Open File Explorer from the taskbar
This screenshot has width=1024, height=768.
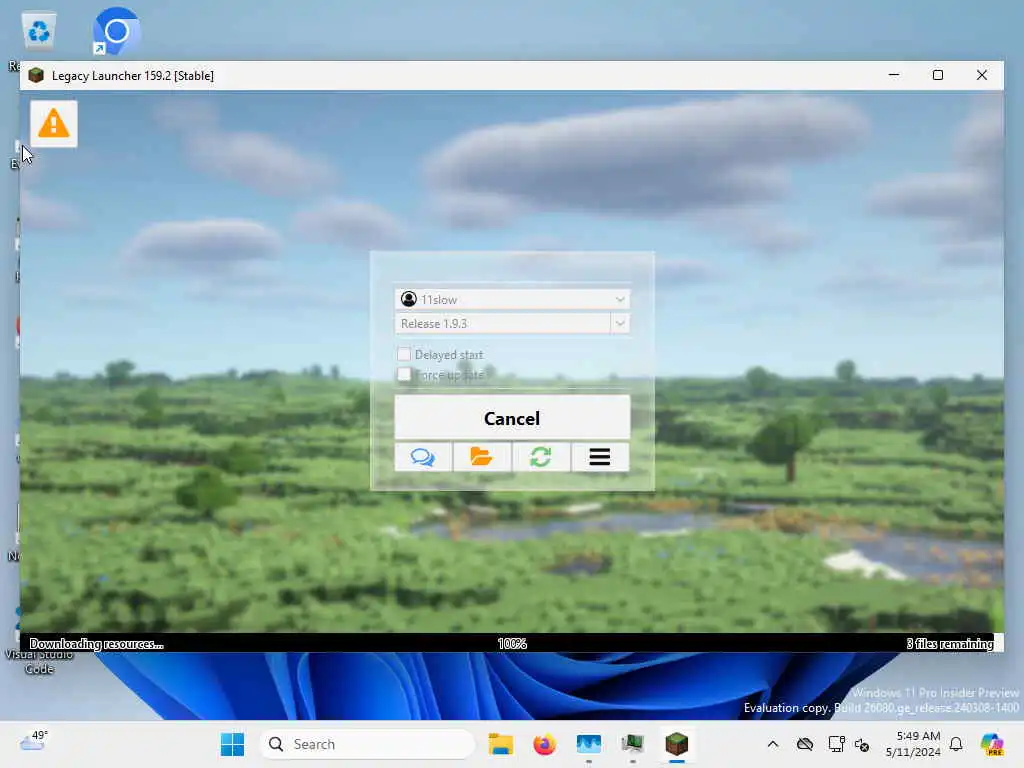click(501, 744)
